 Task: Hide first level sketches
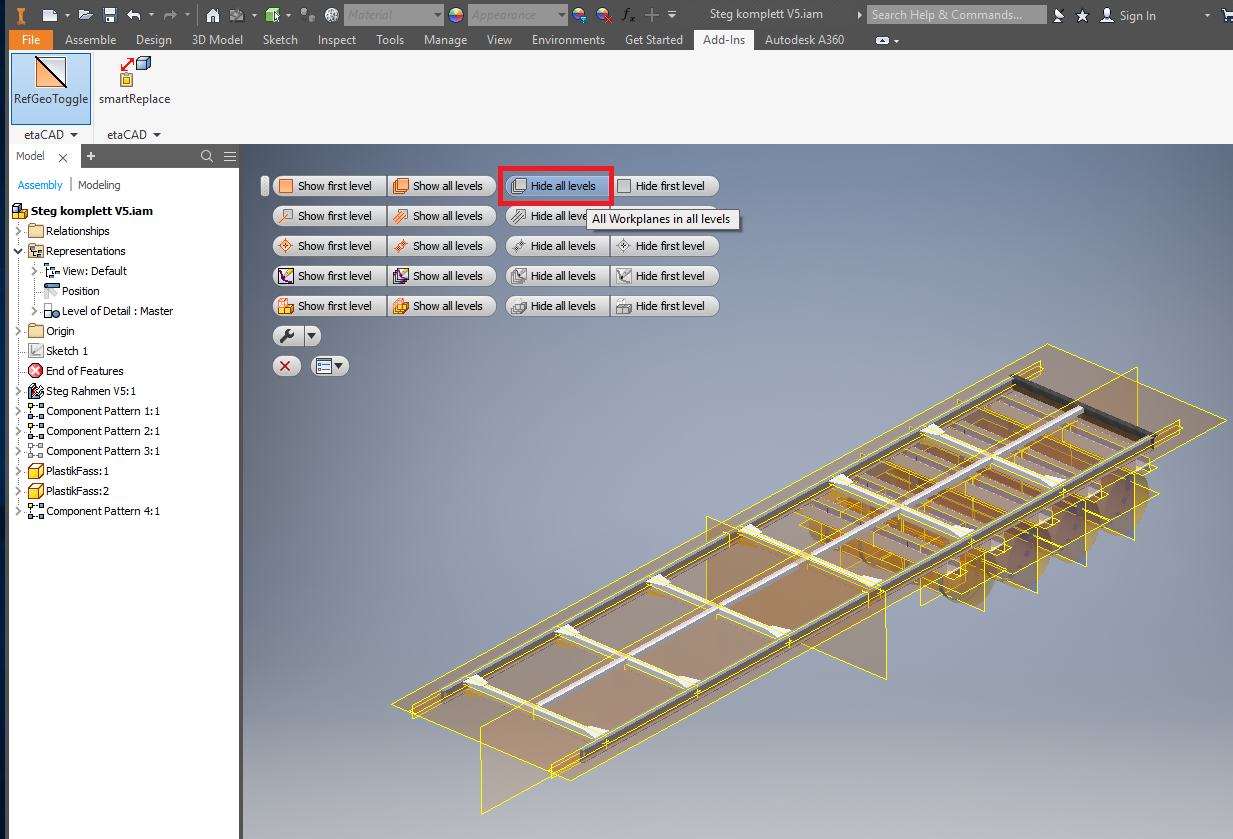coord(665,276)
